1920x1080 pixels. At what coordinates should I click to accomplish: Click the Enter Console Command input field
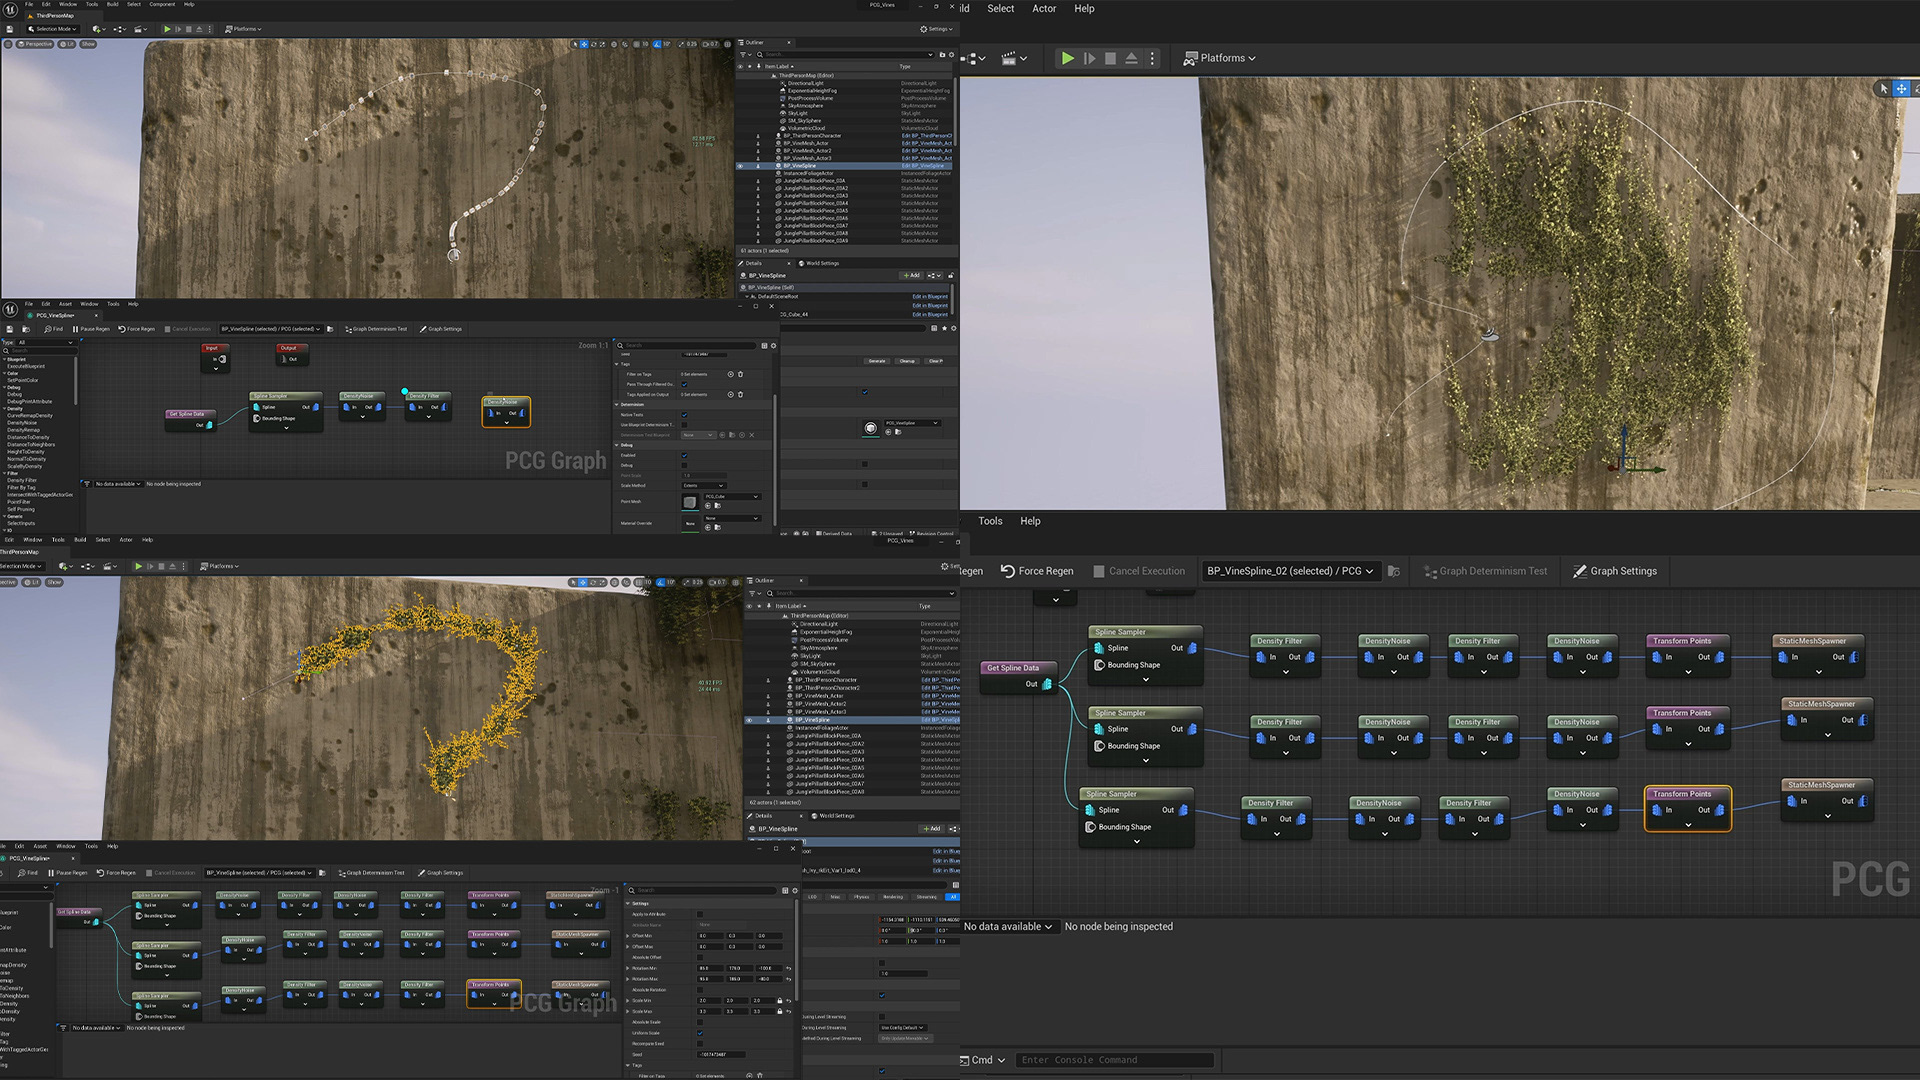click(1115, 1060)
